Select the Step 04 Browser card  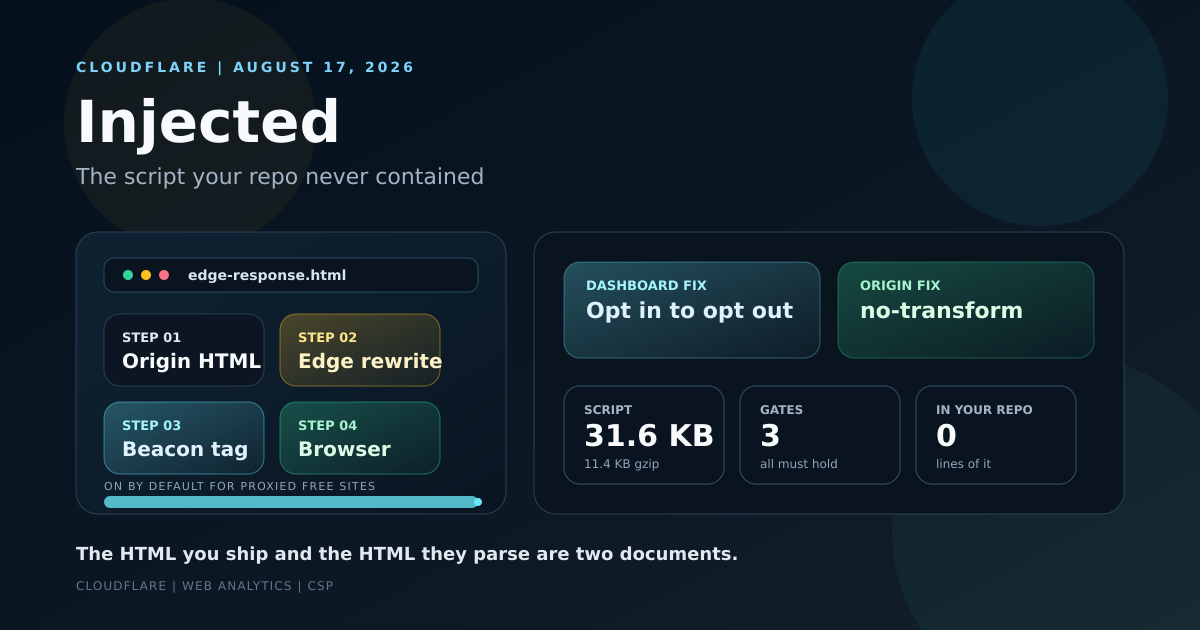pyautogui.click(x=360, y=438)
